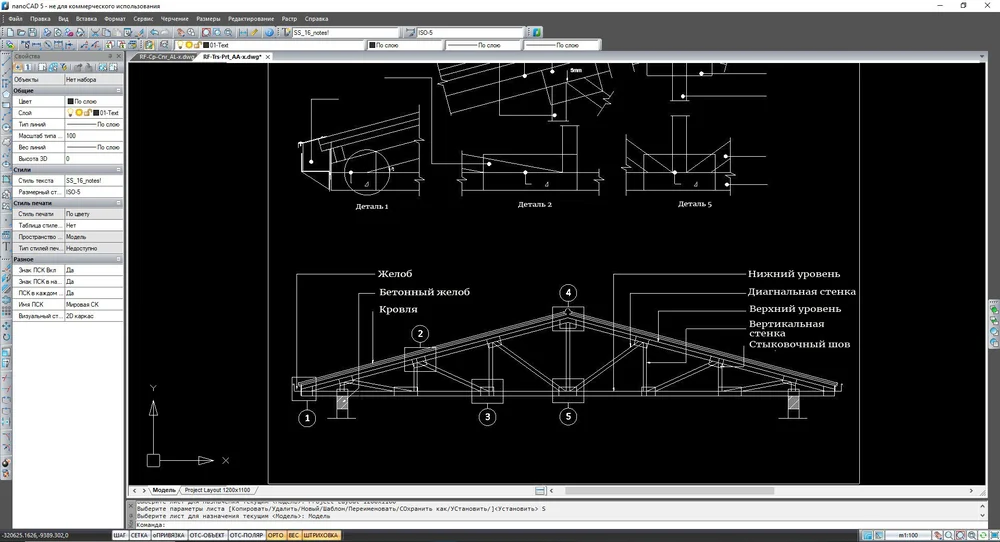Click the Quick select icon in Свойства panel
Image resolution: width=1000 pixels, height=542 pixels.
[64, 66]
